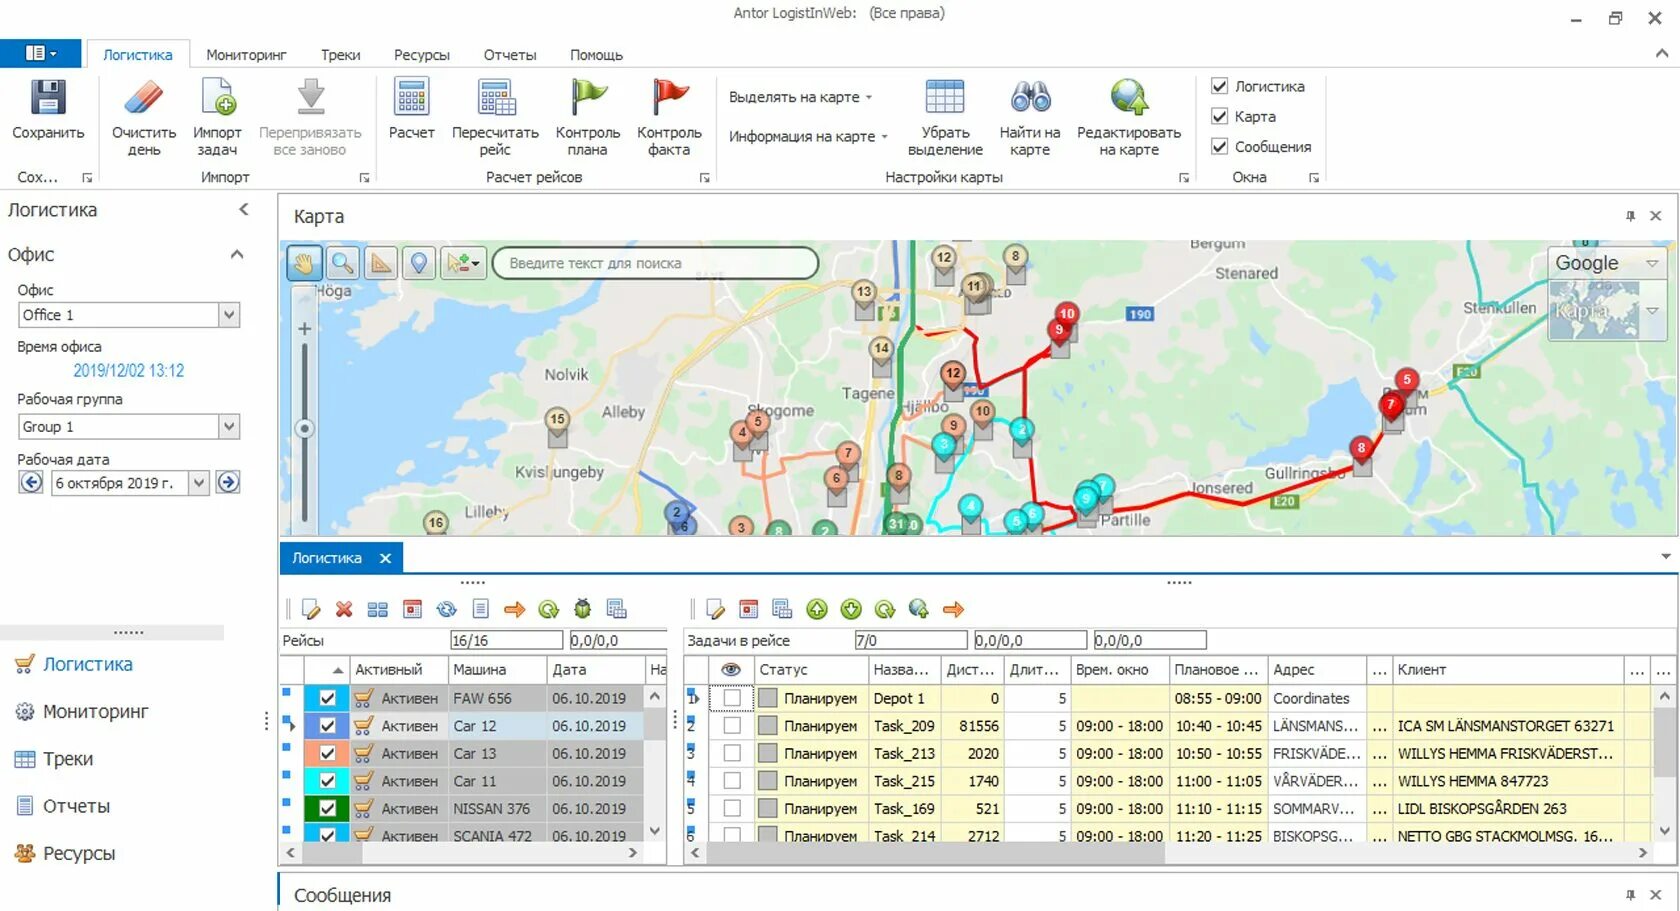The height and width of the screenshot is (911, 1680).
Task: Open Контроль плана green flag
Action: point(588,97)
